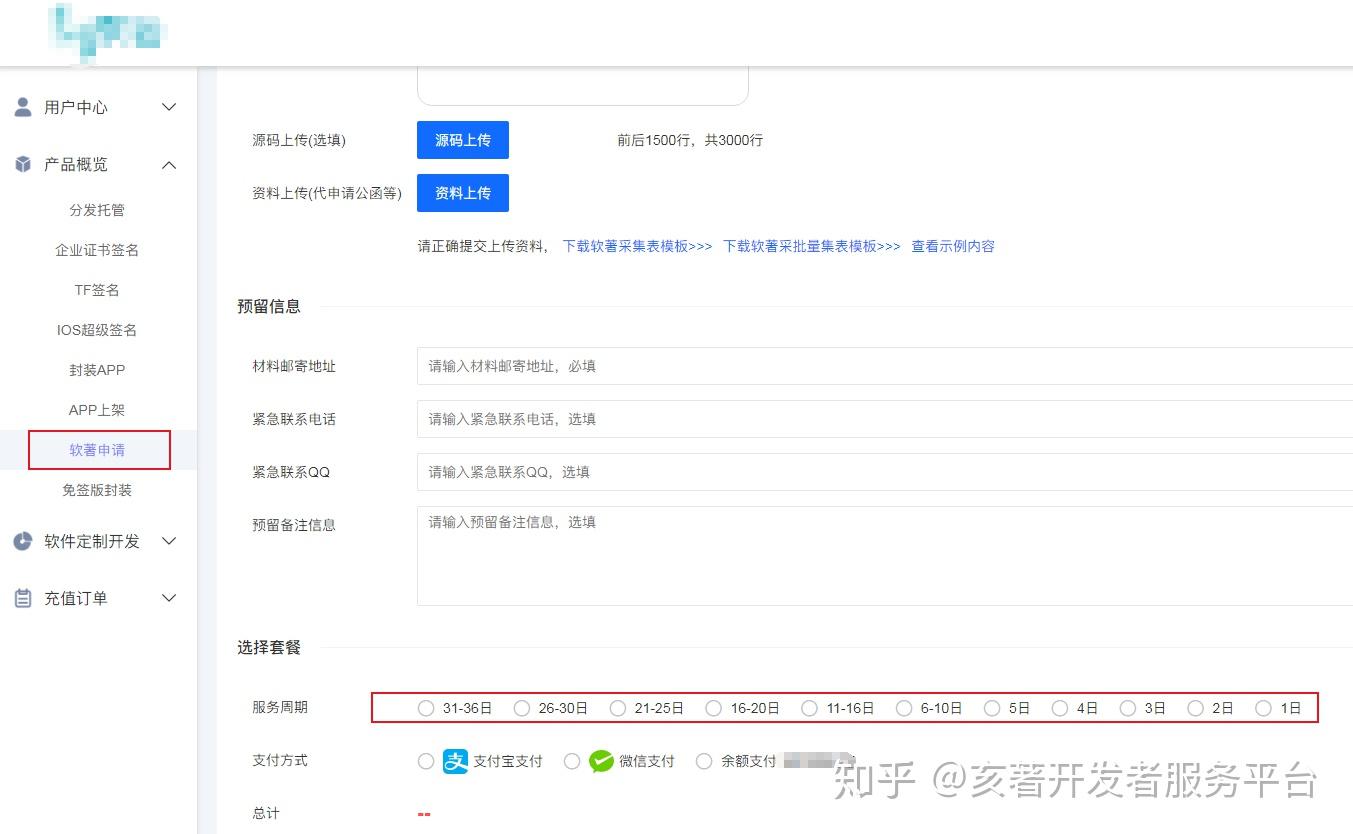Select the 4日 service period
The image size is (1353, 834).
[x=1060, y=708]
